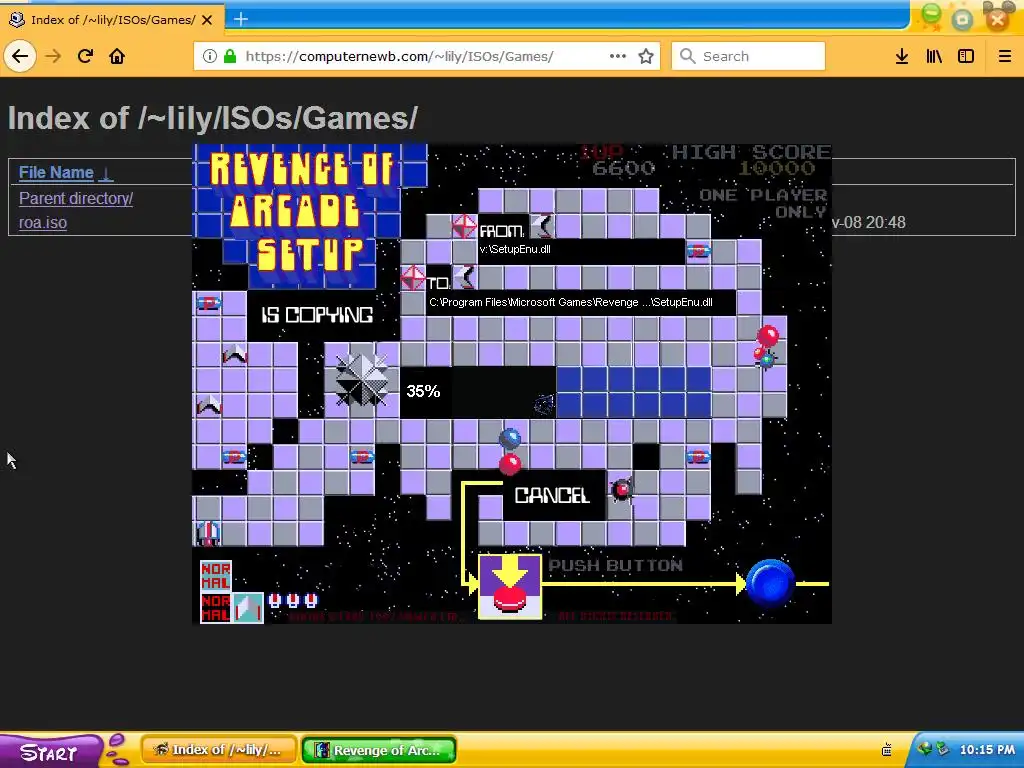Click the forward navigation arrow
Image resolution: width=1024 pixels, height=768 pixels.
[x=53, y=56]
